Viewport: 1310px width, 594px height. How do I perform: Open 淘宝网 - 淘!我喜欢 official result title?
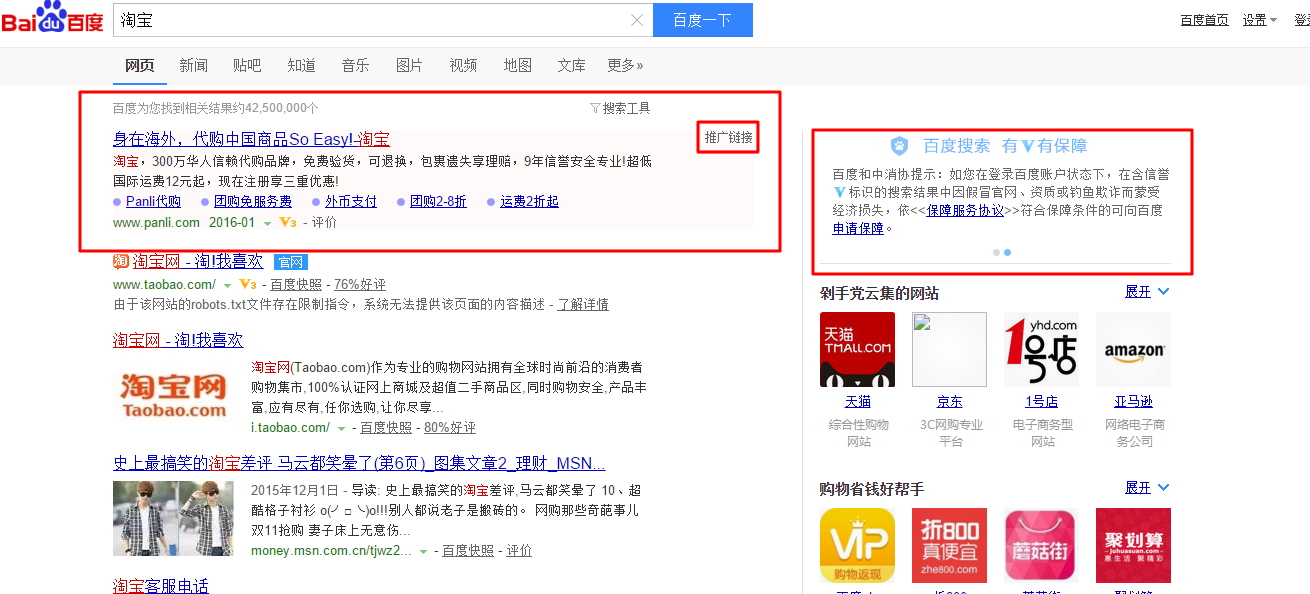click(x=197, y=261)
